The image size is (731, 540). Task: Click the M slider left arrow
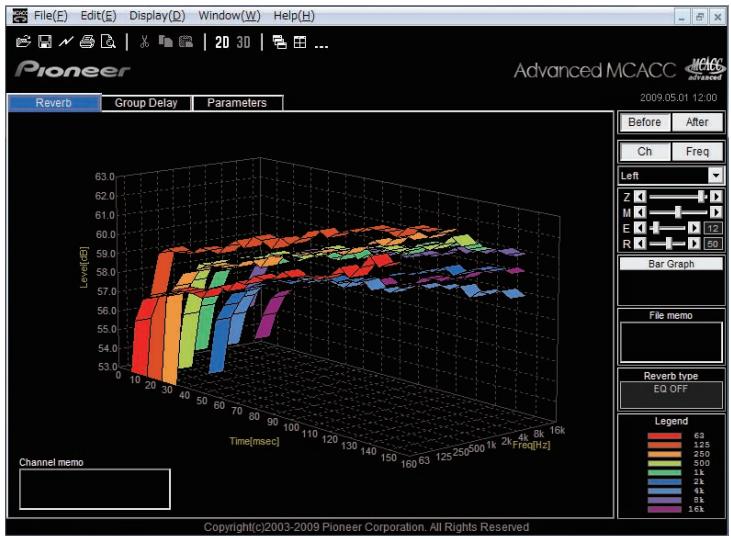641,213
